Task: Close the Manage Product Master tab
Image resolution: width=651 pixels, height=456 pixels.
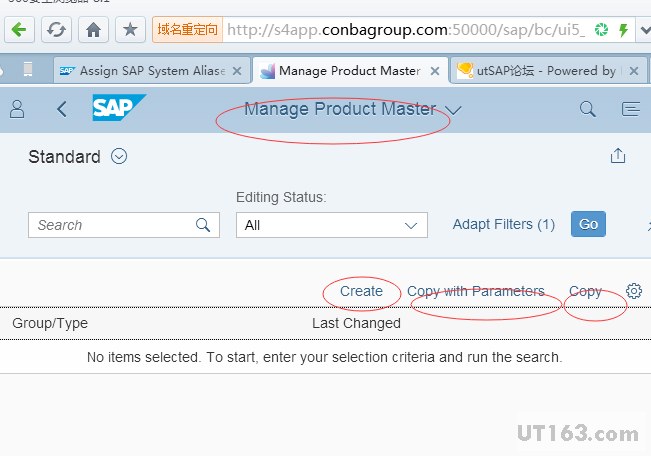Action: [x=435, y=71]
